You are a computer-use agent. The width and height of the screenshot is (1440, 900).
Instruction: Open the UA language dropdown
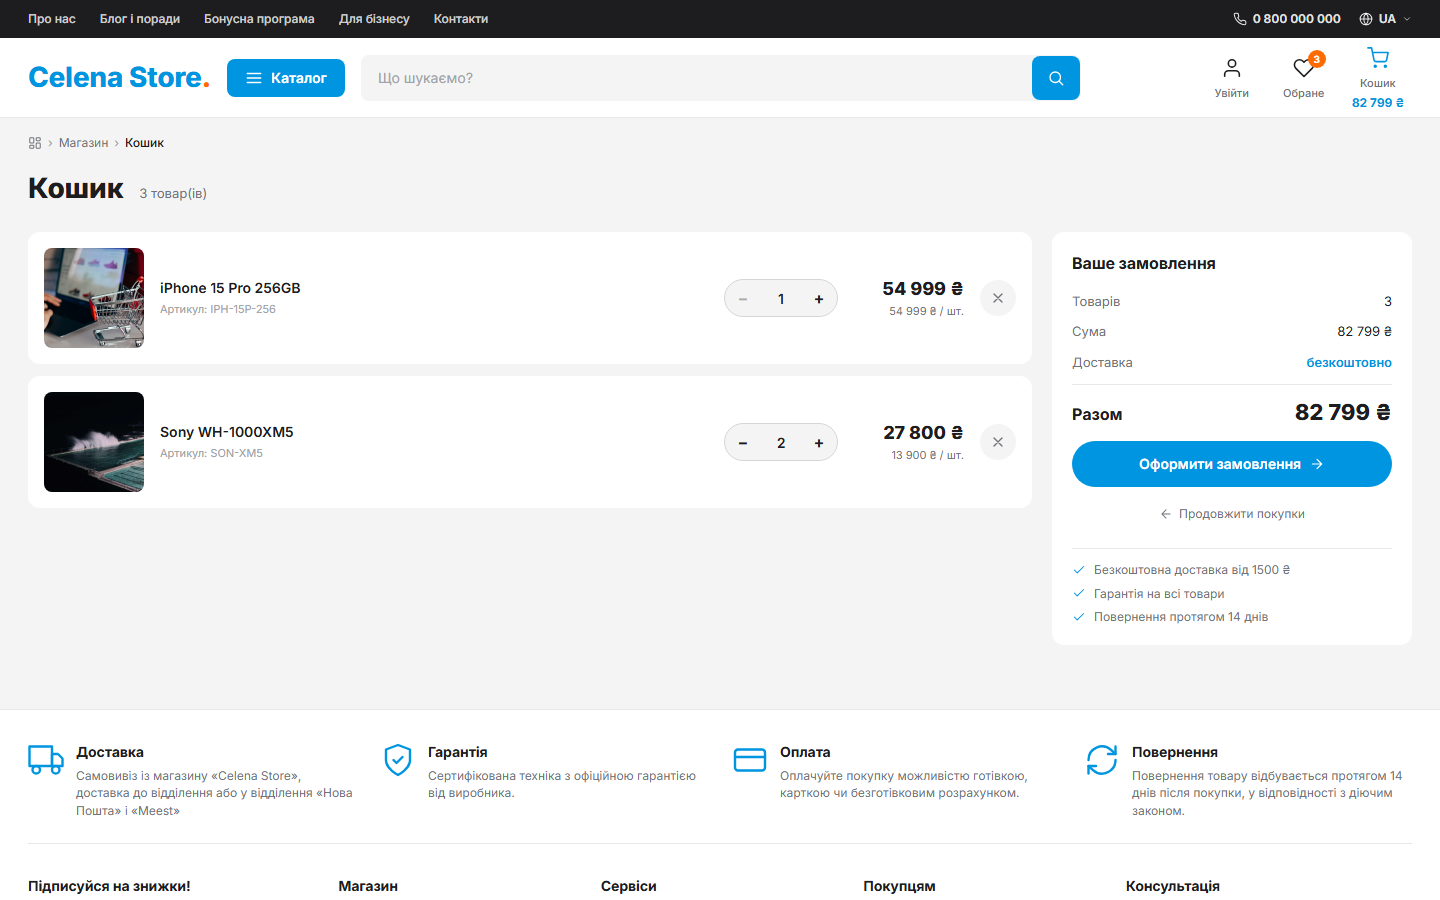click(1386, 19)
